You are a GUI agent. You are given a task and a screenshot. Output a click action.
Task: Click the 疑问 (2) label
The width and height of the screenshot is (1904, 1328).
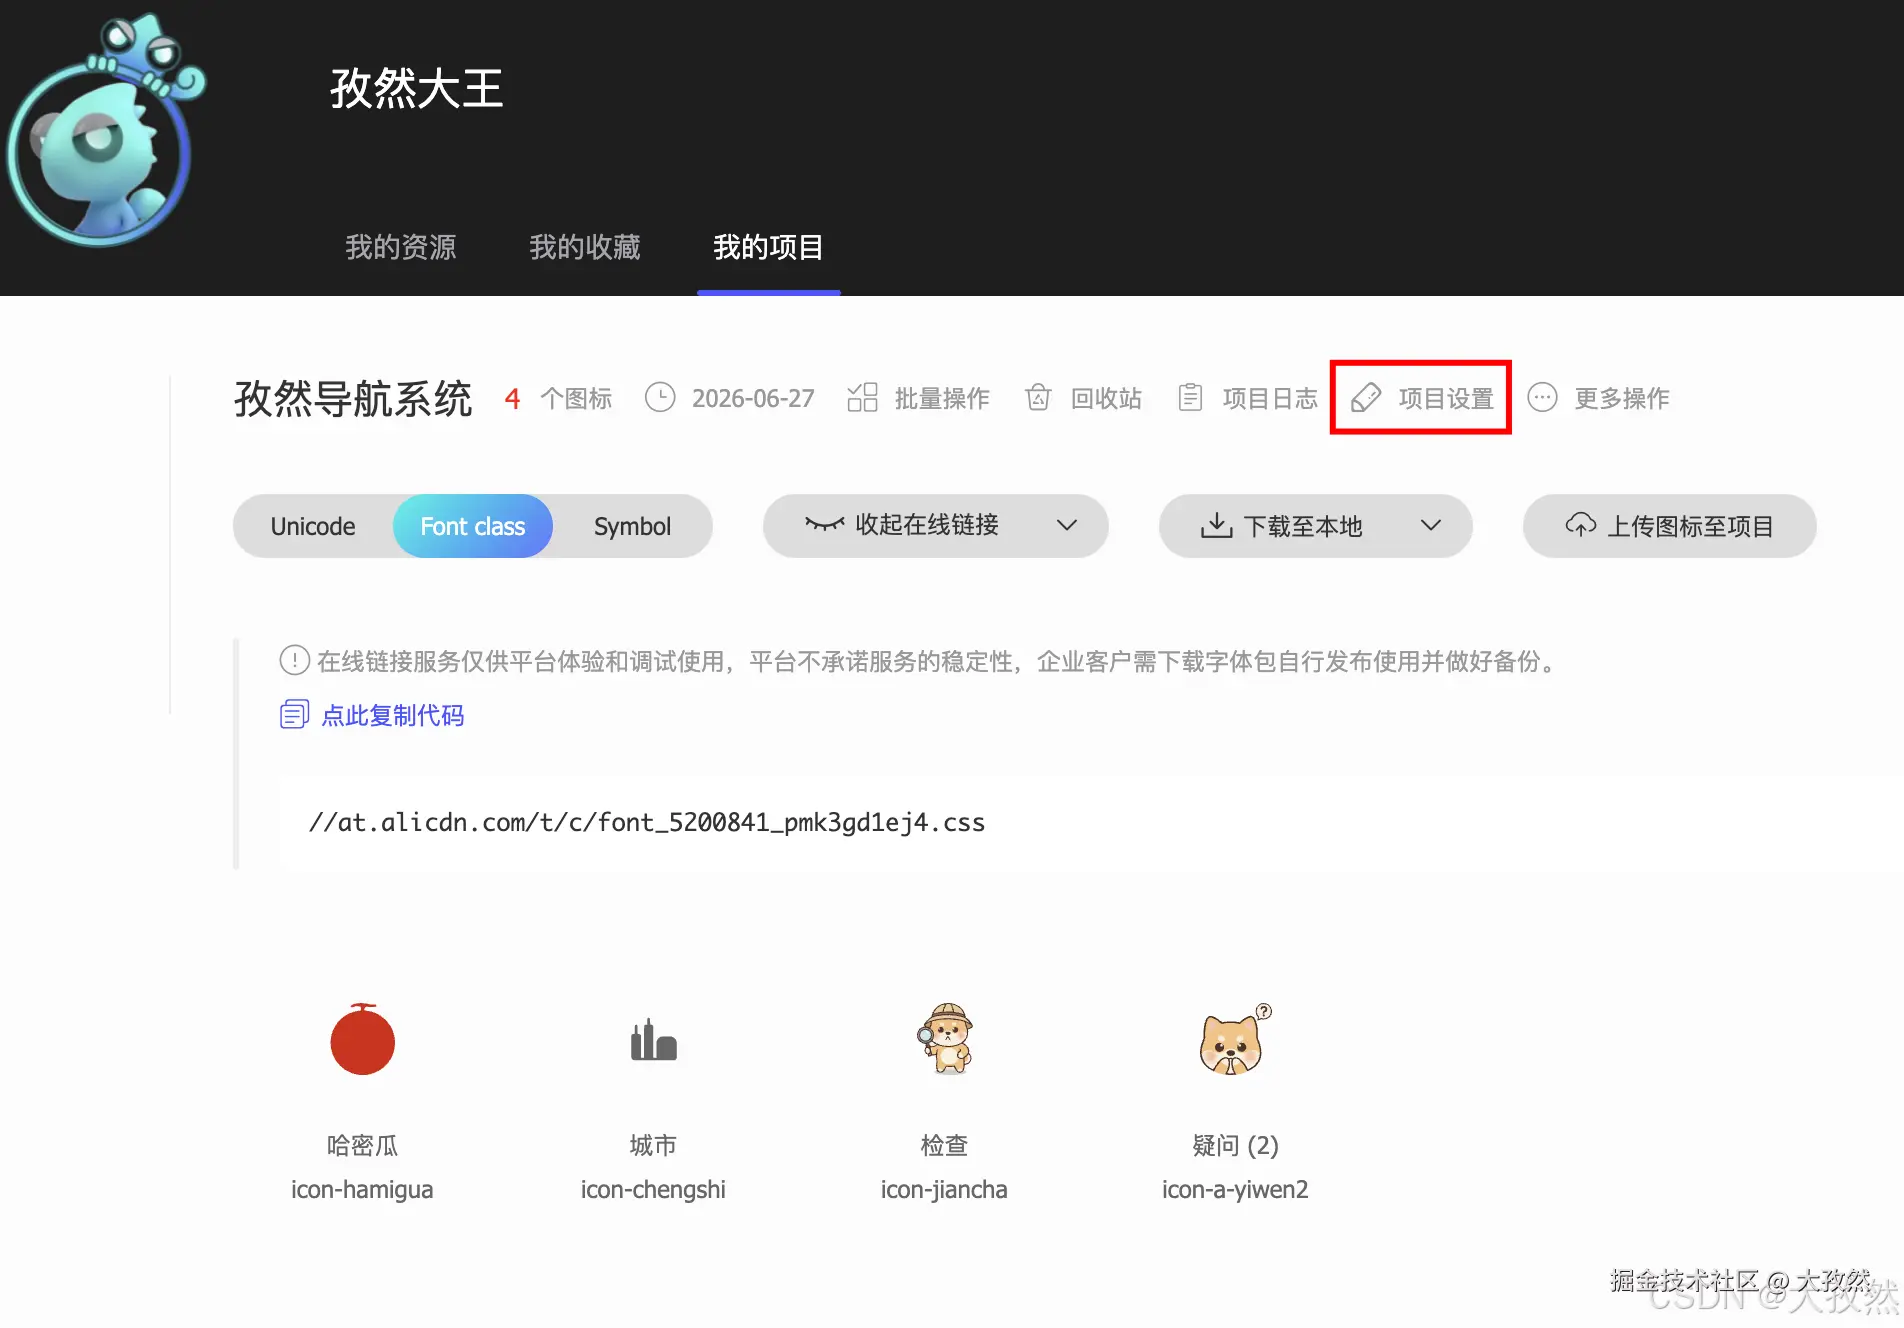[1235, 1145]
